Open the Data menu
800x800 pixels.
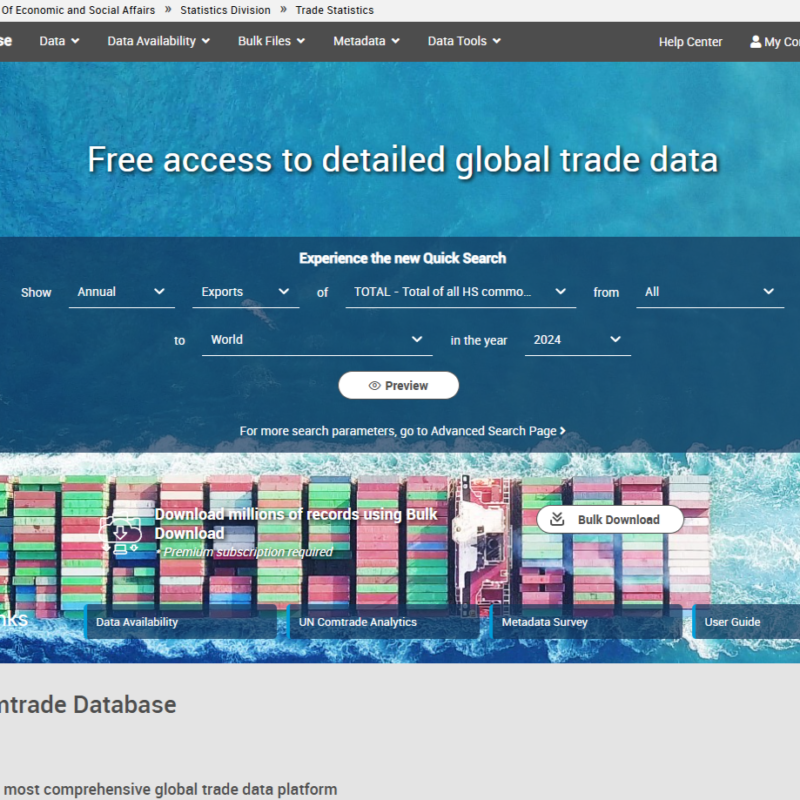tap(53, 41)
